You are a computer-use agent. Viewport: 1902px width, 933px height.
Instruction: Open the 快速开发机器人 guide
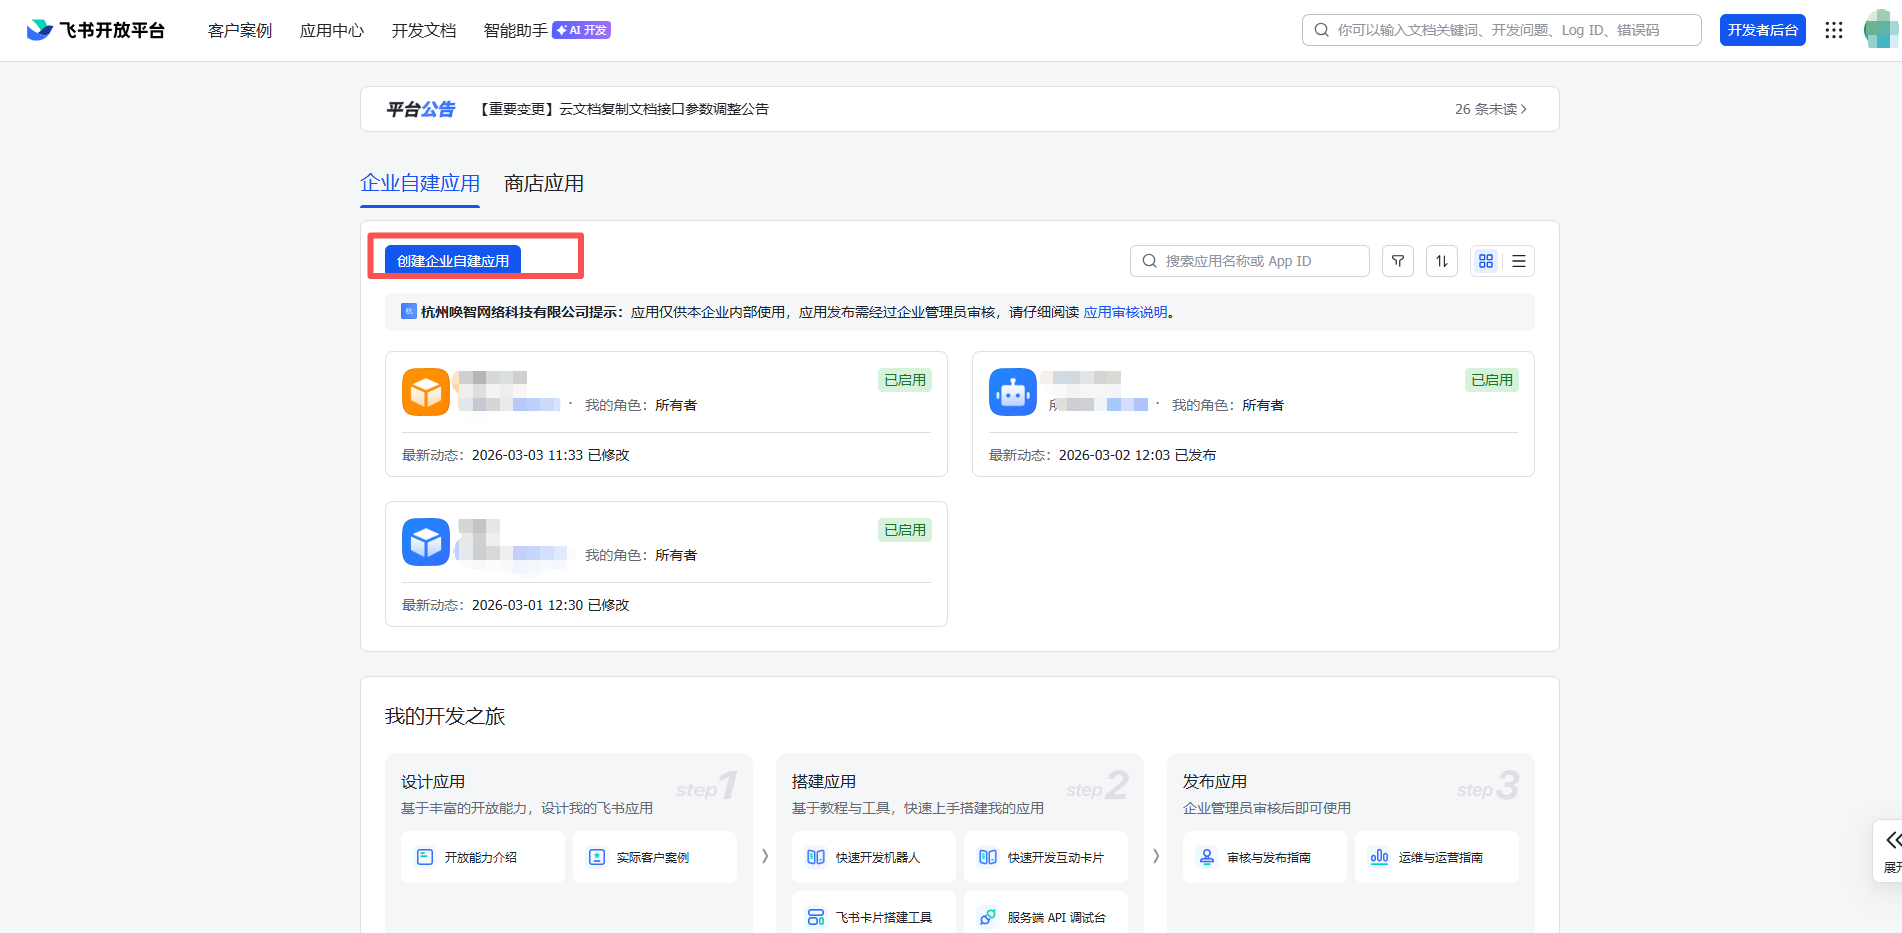872,857
